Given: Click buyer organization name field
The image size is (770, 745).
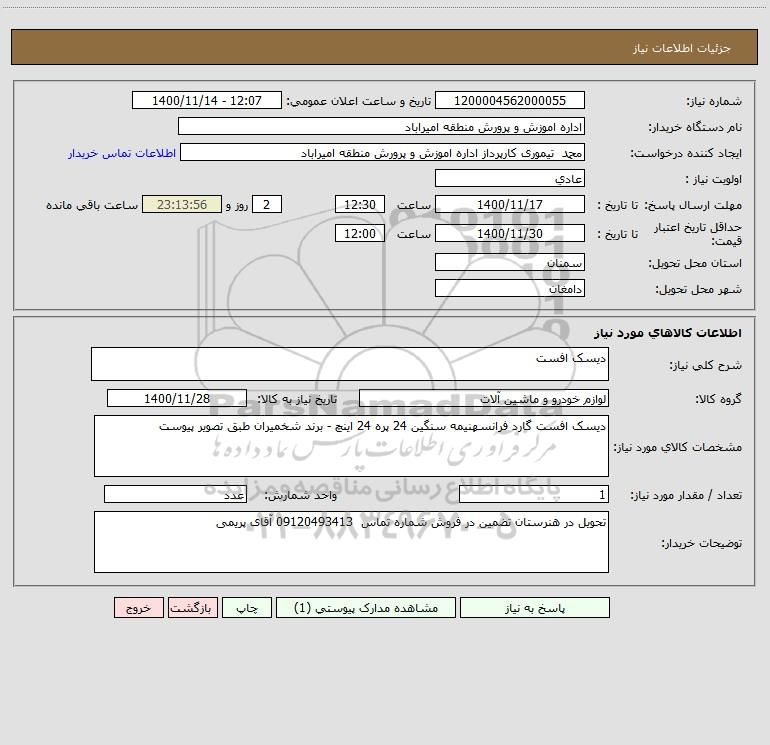Looking at the screenshot, I should 381,126.
